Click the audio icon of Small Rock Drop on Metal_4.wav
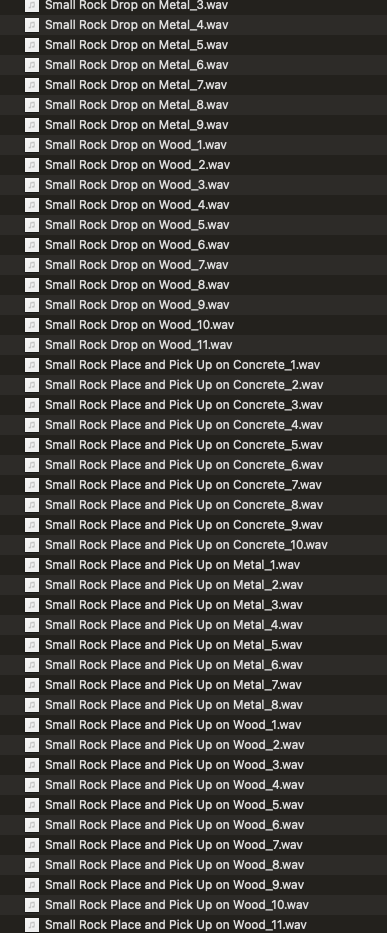 [x=32, y=25]
